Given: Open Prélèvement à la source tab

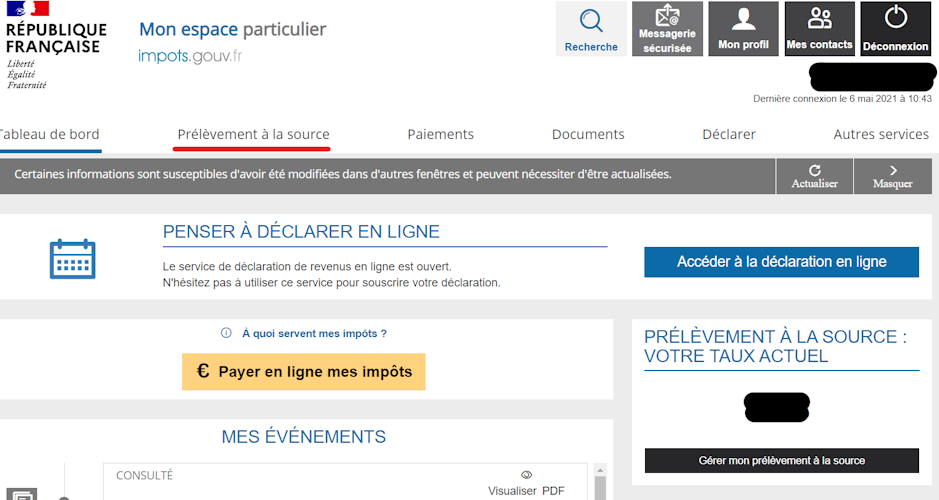Looking at the screenshot, I should pos(253,135).
